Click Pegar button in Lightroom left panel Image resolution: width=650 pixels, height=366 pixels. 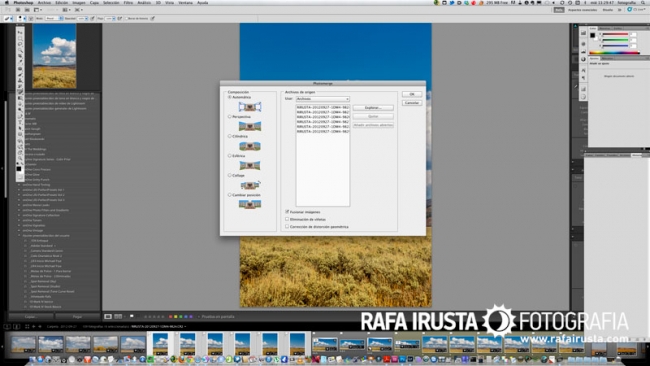pos(78,316)
